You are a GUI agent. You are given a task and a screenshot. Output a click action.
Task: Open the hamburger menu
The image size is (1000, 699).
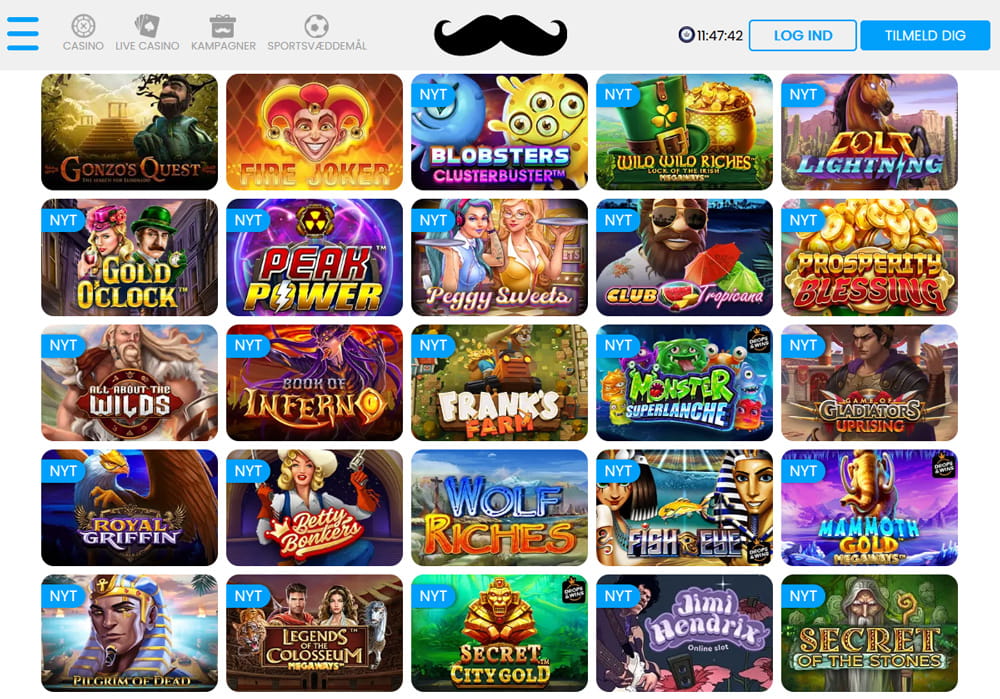tap(22, 33)
